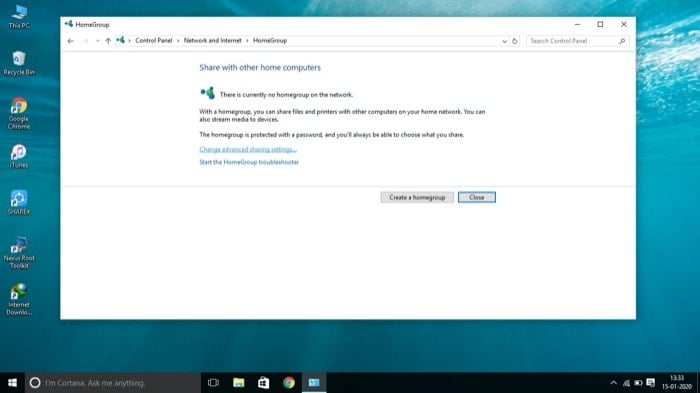The image size is (700, 393).
Task: Open Change advanced sharing settings link
Action: pos(248,149)
